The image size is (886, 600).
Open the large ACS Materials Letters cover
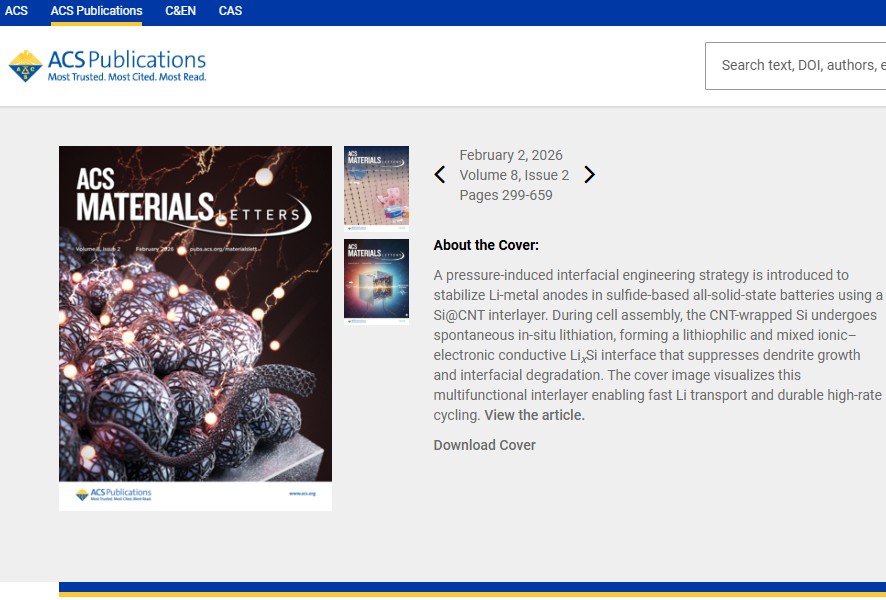coord(196,328)
